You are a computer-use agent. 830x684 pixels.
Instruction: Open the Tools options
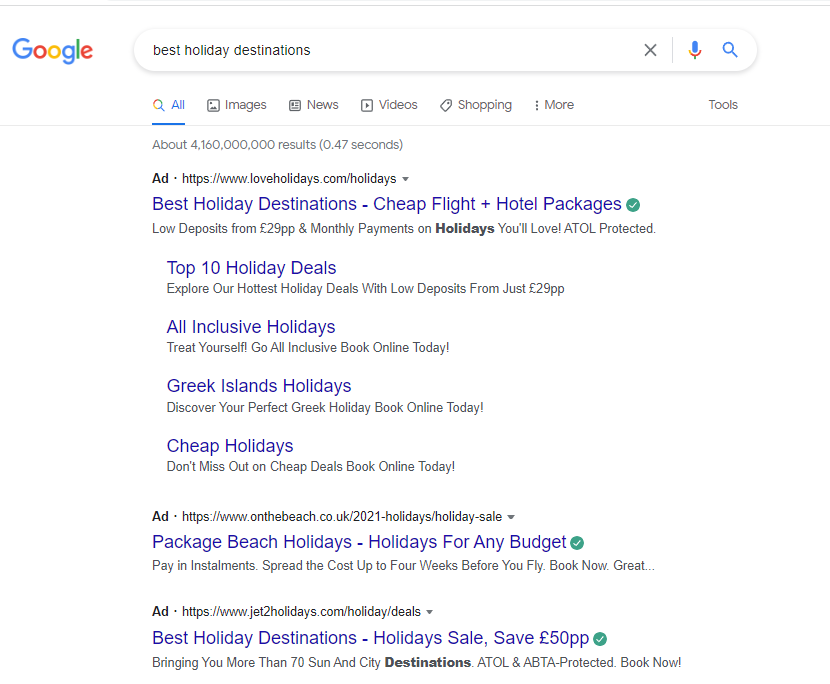pos(723,105)
